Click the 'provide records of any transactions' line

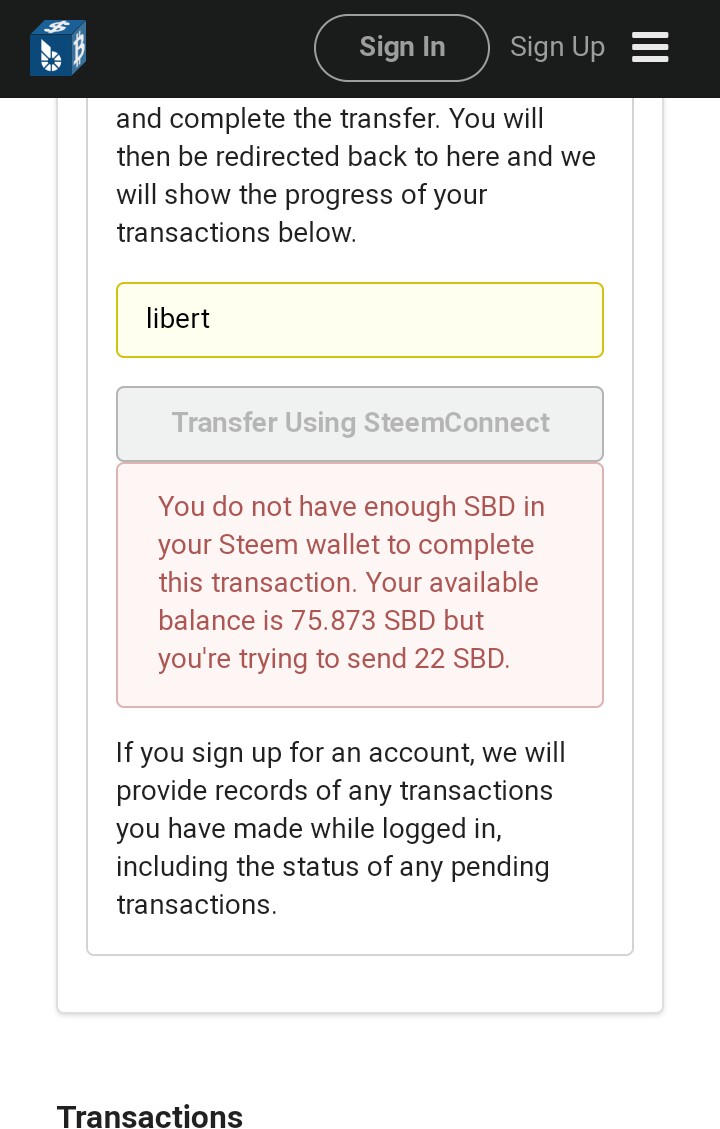pos(334,790)
